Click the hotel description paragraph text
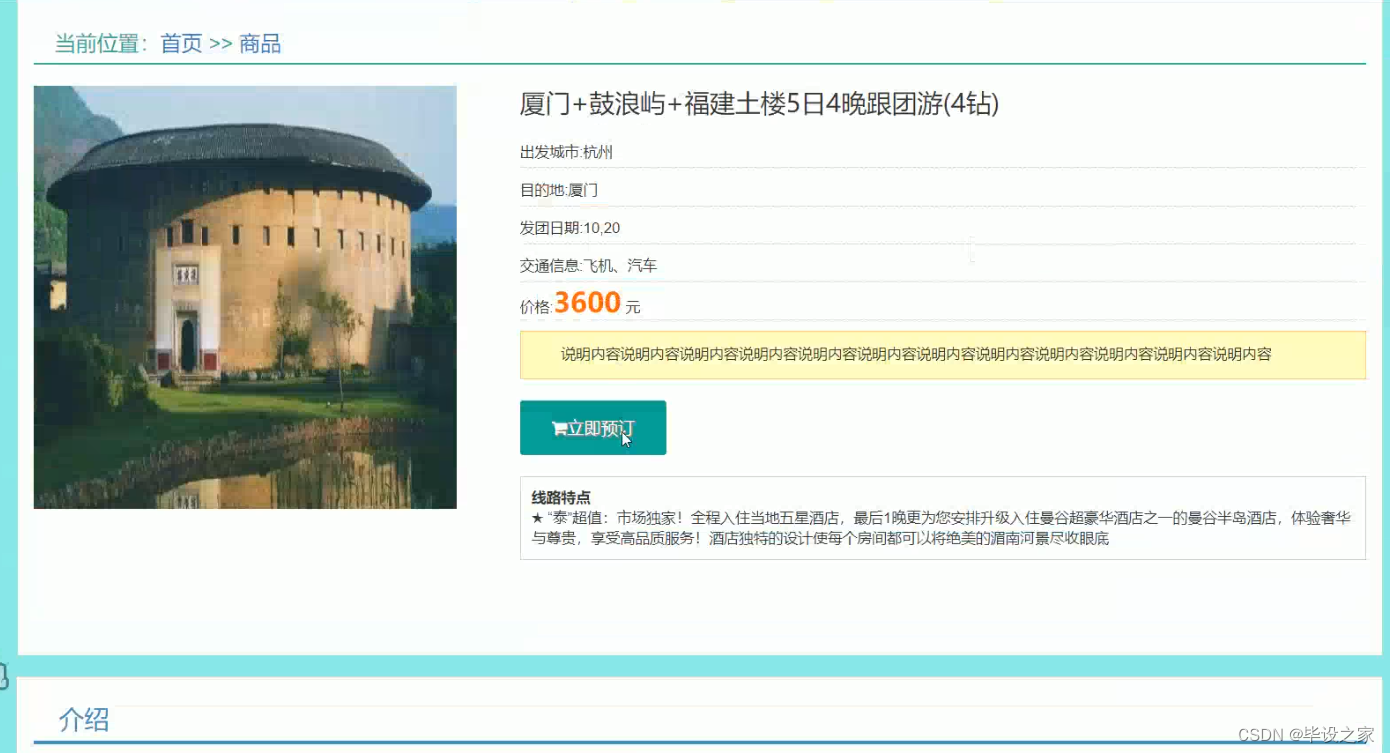 pos(941,528)
